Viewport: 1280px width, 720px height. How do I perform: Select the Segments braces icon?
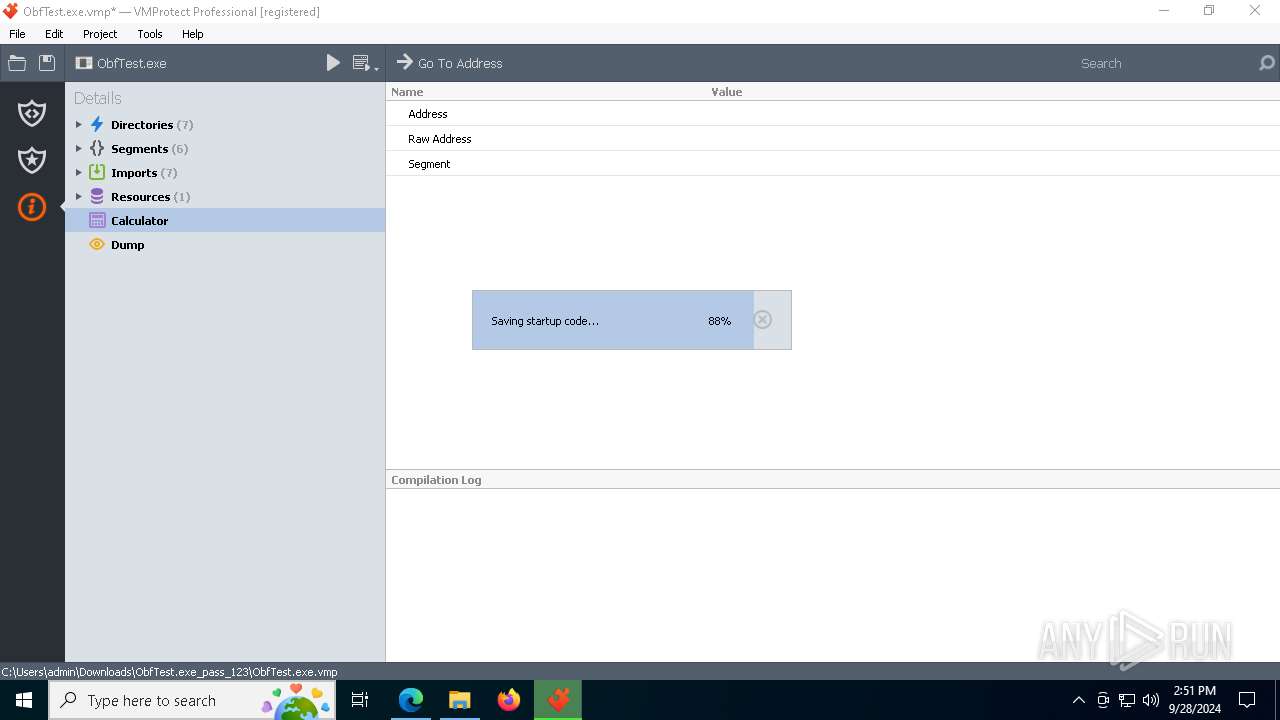click(x=97, y=149)
